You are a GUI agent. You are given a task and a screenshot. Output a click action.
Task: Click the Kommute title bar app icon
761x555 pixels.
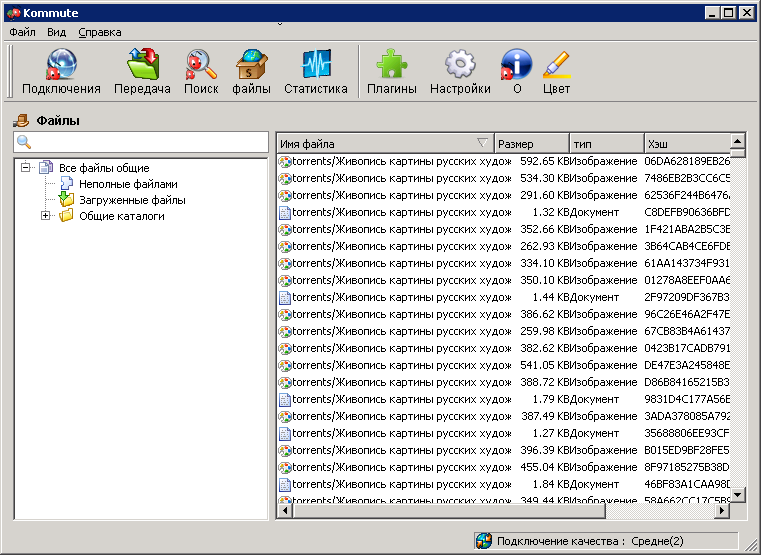pyautogui.click(x=14, y=13)
